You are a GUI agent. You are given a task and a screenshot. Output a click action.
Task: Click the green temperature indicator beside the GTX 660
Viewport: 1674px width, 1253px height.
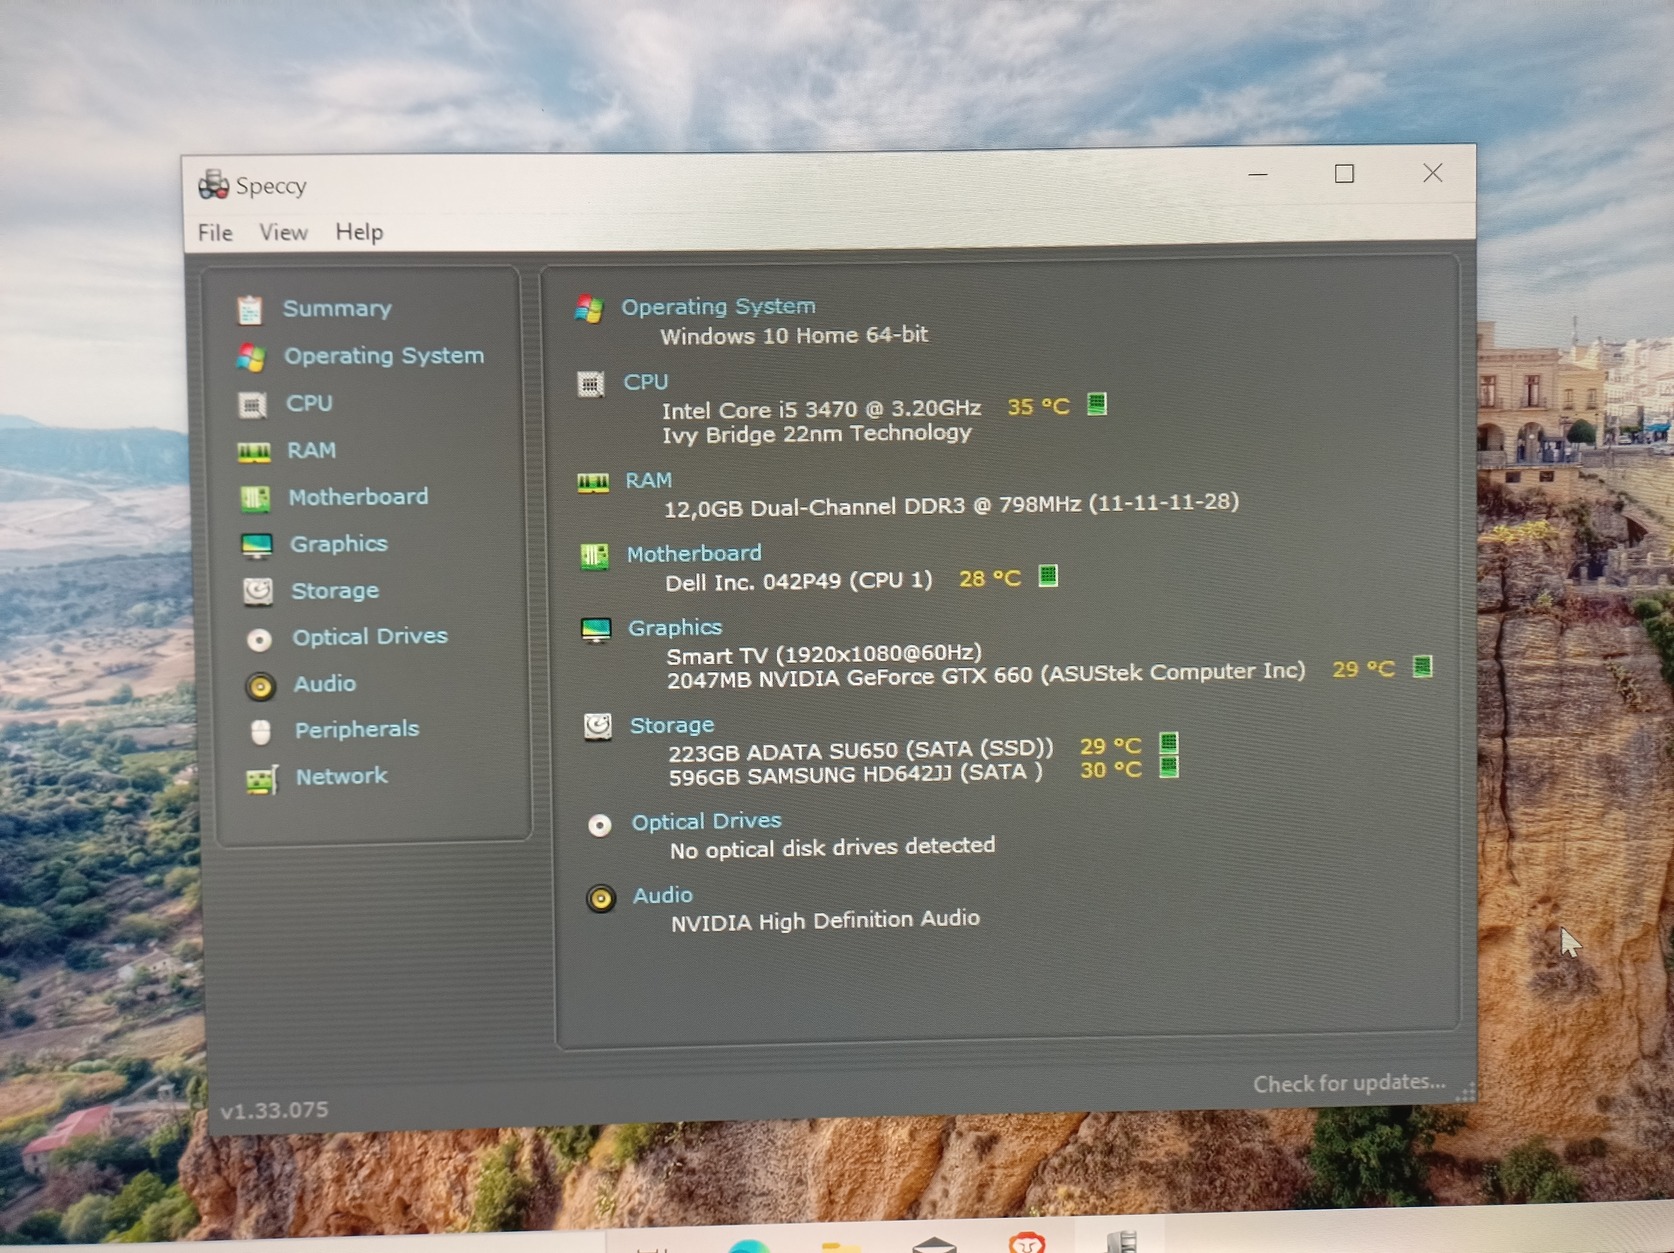pyautogui.click(x=1422, y=666)
